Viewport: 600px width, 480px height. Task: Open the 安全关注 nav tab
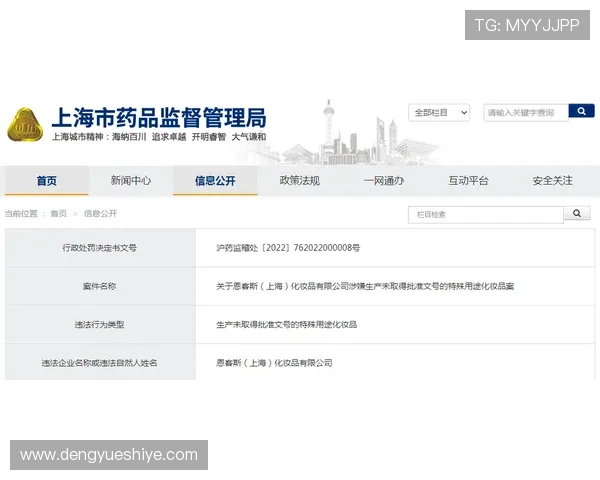553,181
